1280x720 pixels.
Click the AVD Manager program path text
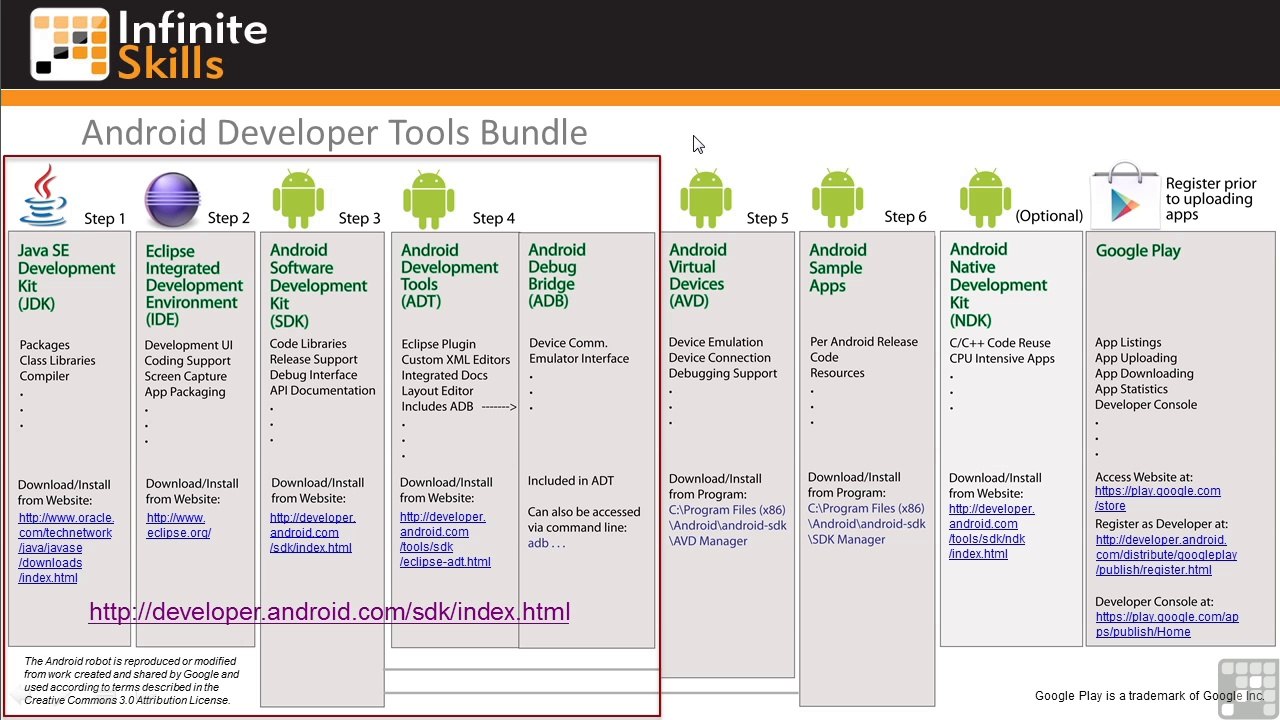[727, 526]
